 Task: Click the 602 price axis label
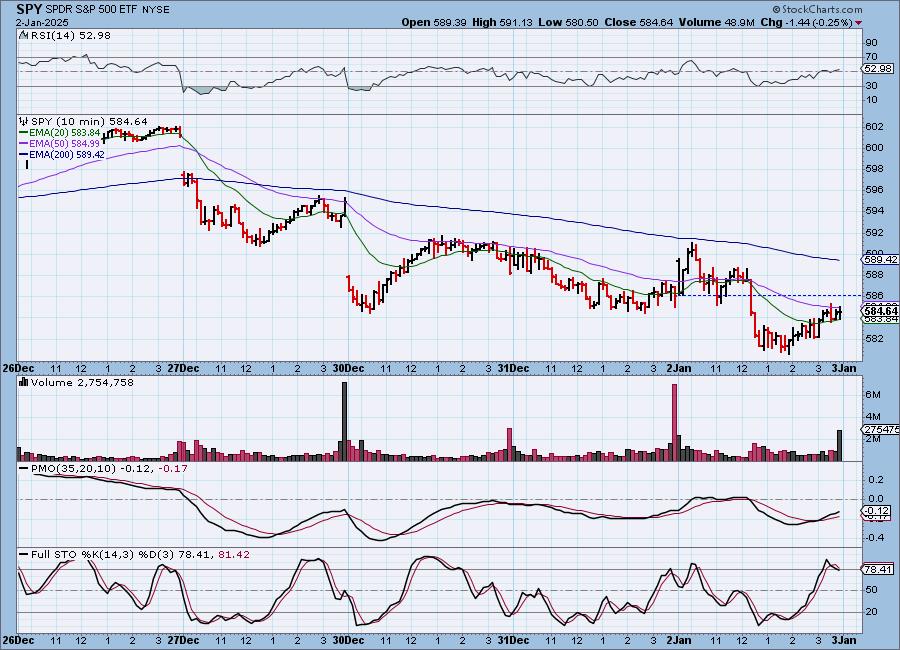click(874, 126)
